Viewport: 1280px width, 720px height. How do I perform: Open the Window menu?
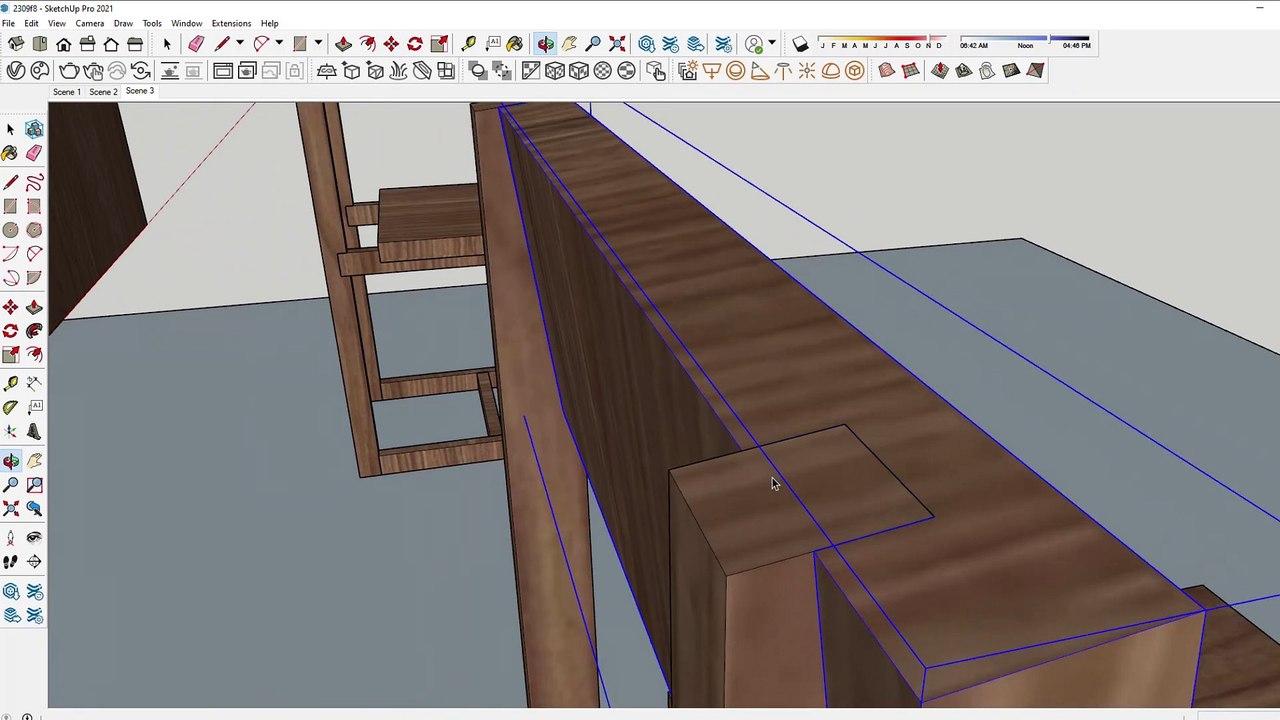186,23
